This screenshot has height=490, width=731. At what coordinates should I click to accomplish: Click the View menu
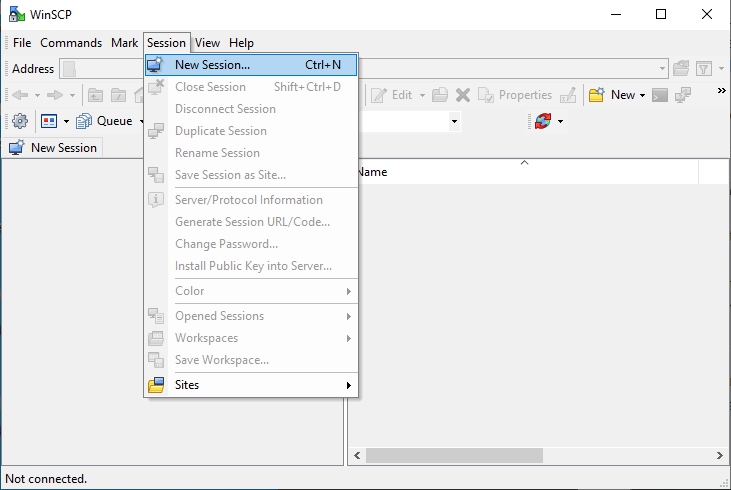(207, 43)
